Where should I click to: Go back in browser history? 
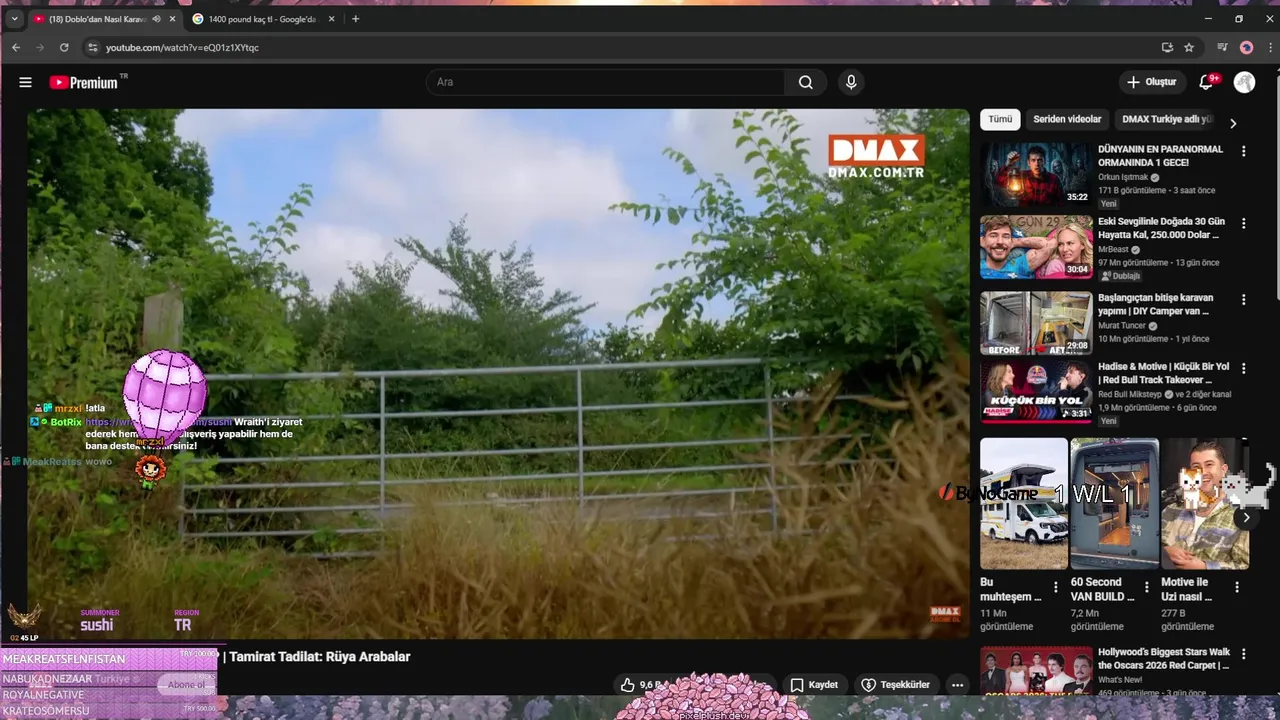click(x=16, y=47)
